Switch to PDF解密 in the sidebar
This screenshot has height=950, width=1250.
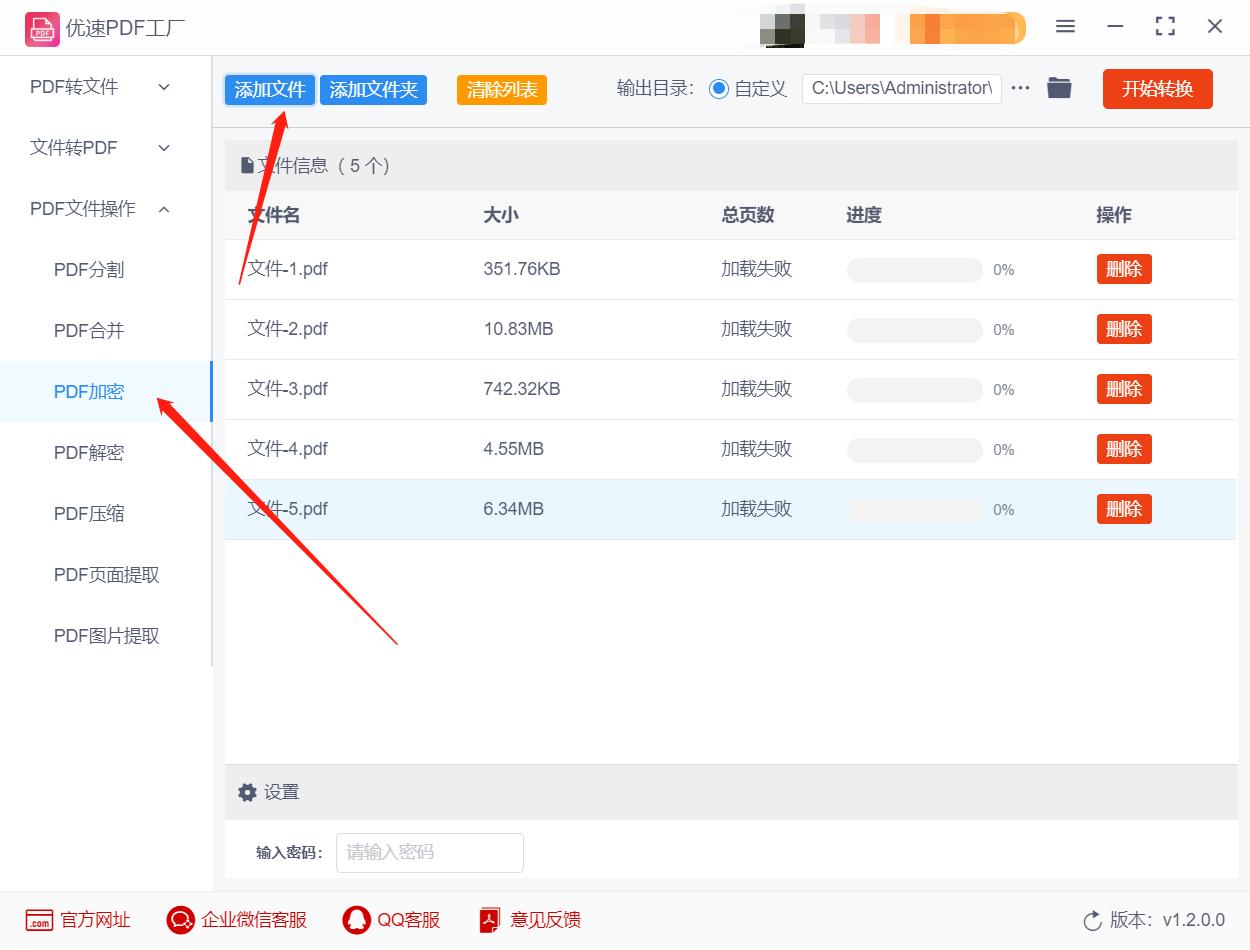coord(87,452)
